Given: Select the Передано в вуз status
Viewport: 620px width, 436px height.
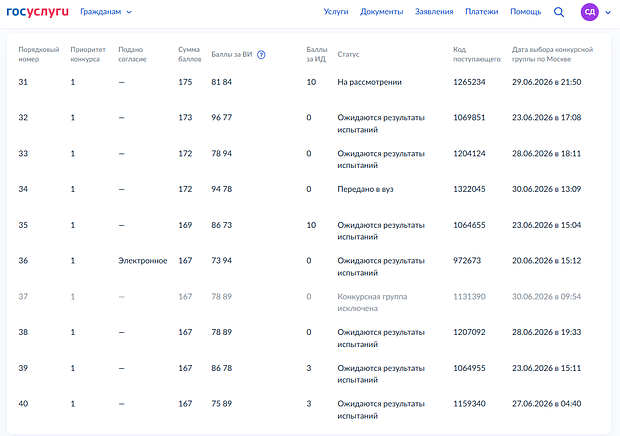Looking at the screenshot, I should point(365,189).
